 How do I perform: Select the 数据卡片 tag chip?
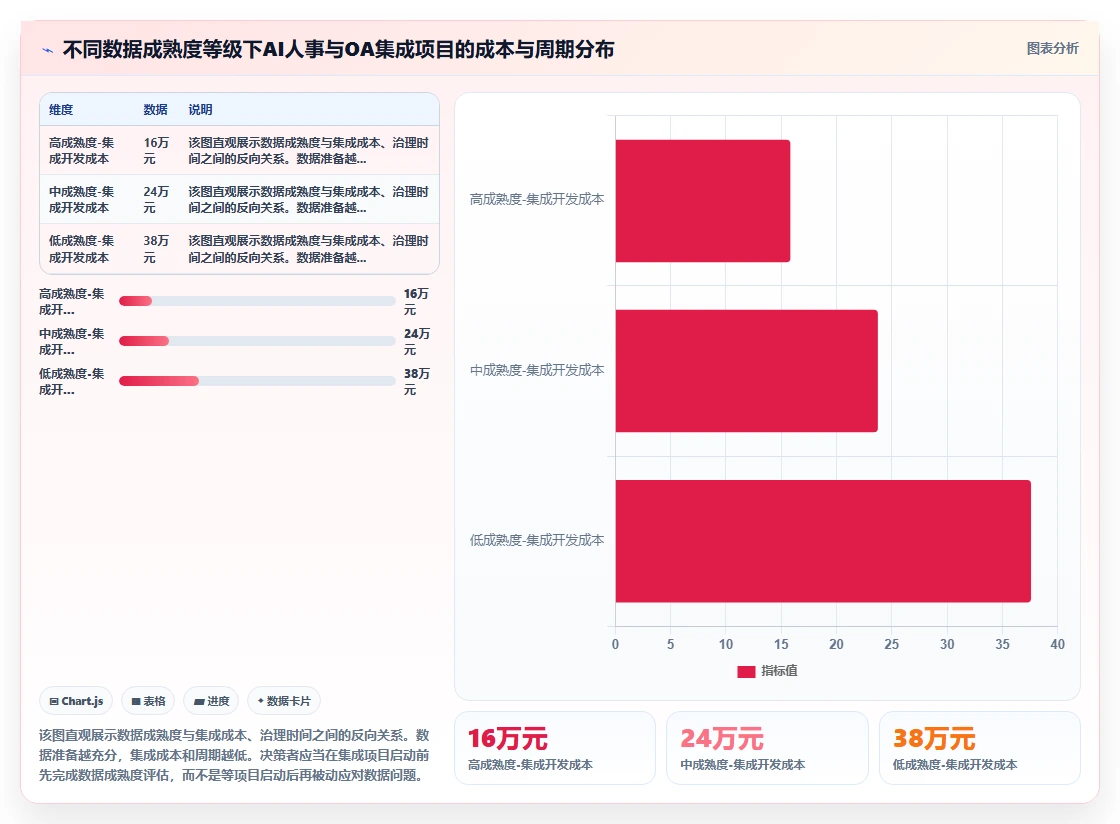coord(284,701)
